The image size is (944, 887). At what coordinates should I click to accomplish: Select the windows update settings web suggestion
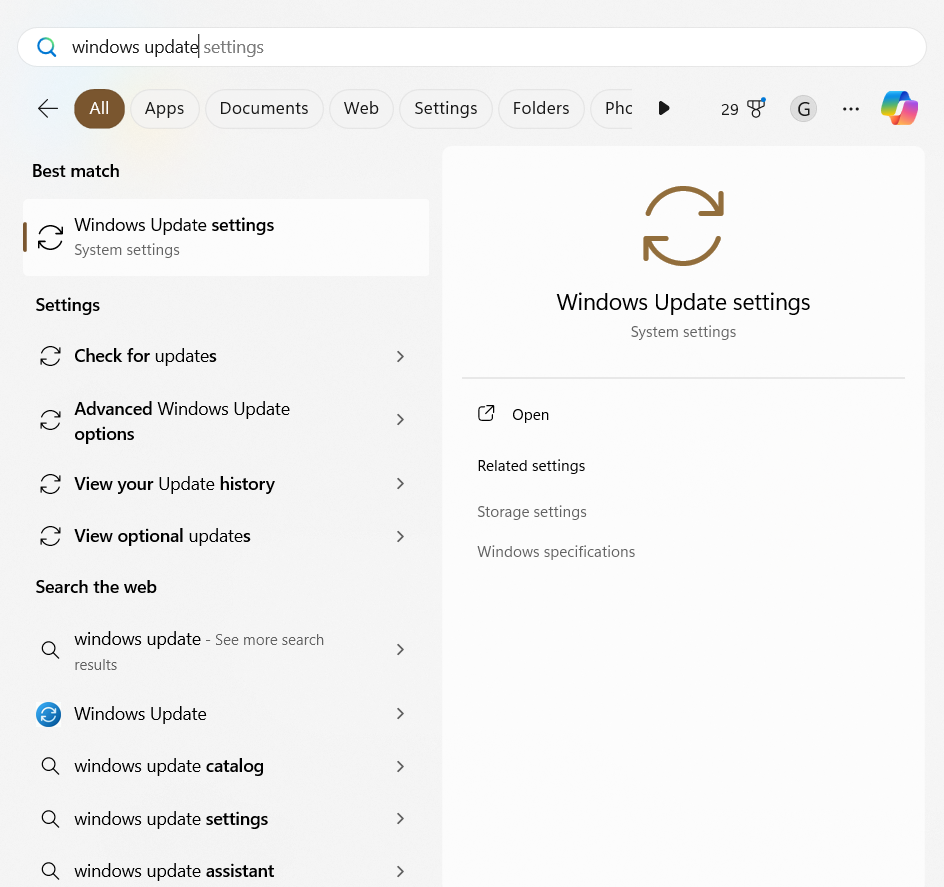[x=226, y=818]
